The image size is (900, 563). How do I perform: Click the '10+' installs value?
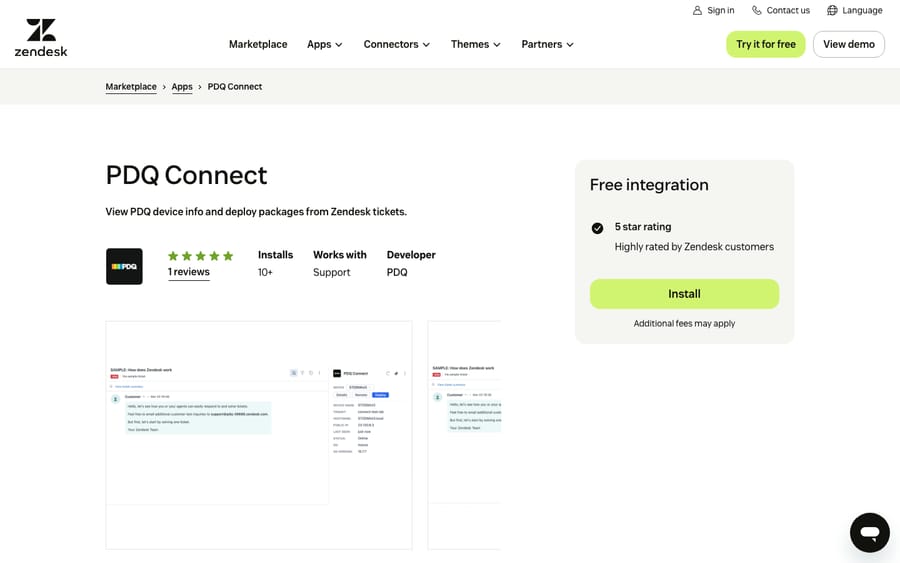pyautogui.click(x=265, y=273)
